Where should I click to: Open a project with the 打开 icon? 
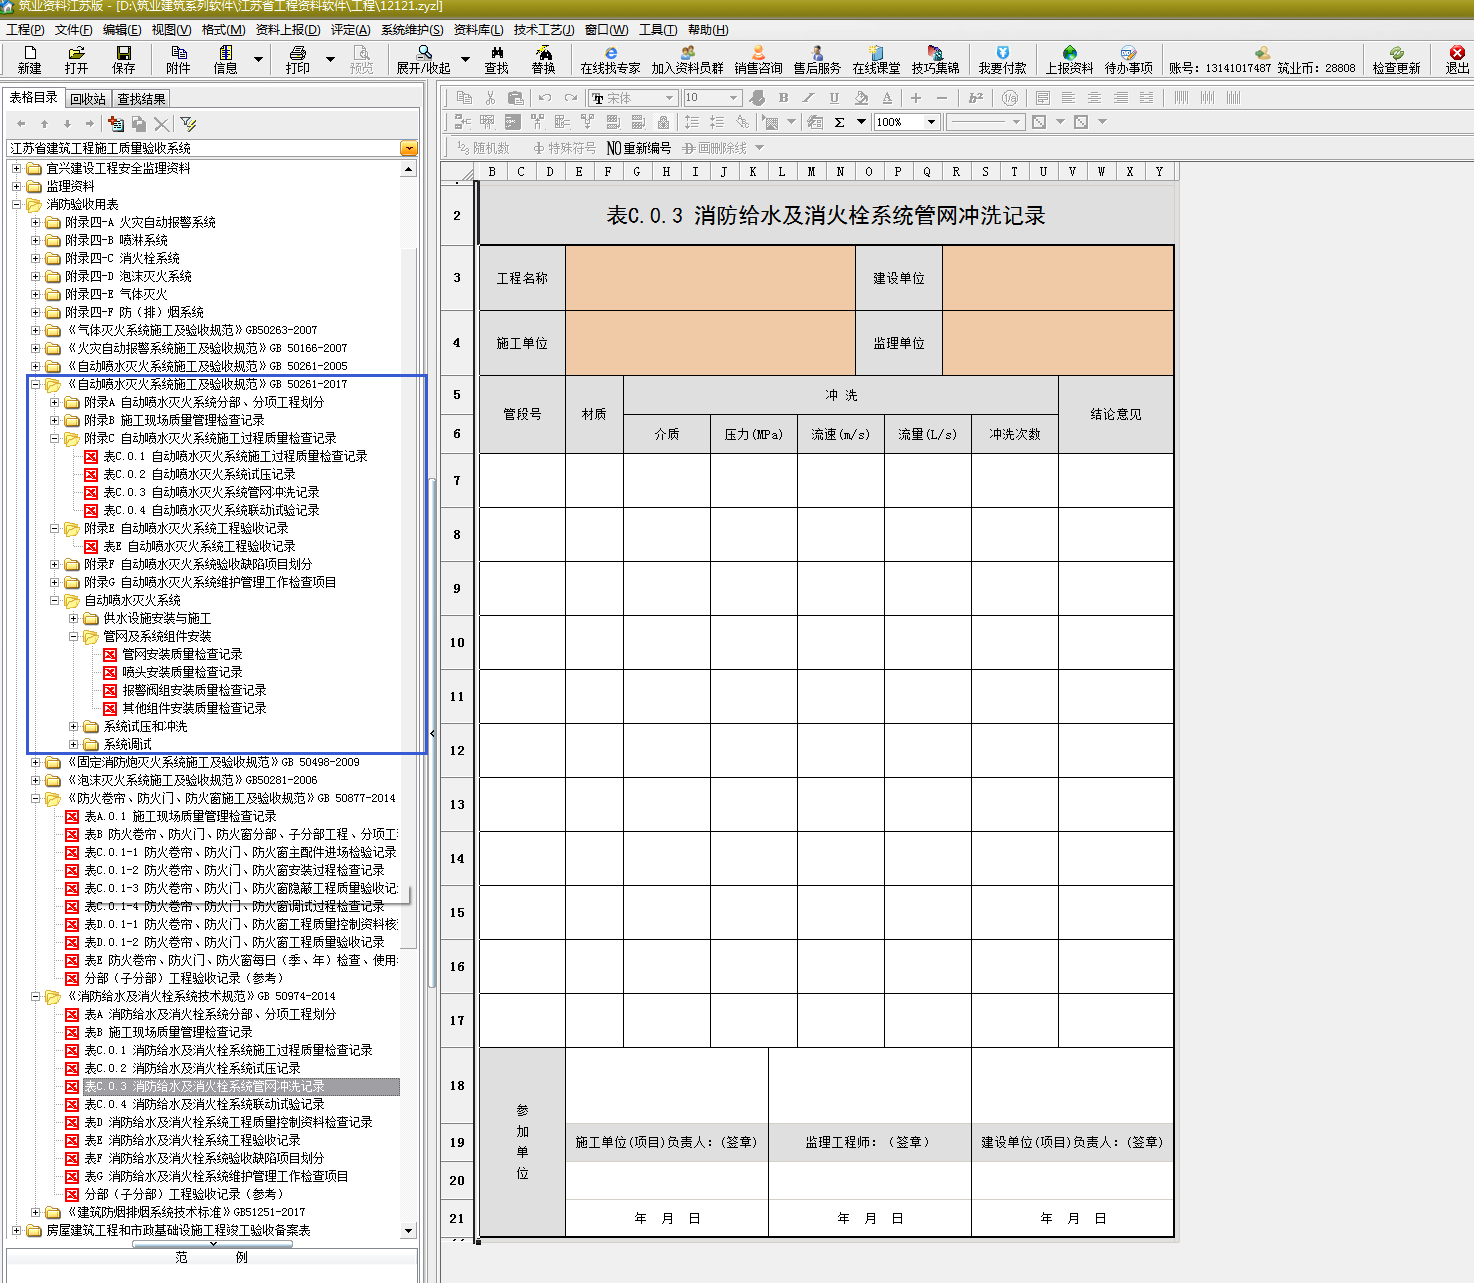[76, 60]
